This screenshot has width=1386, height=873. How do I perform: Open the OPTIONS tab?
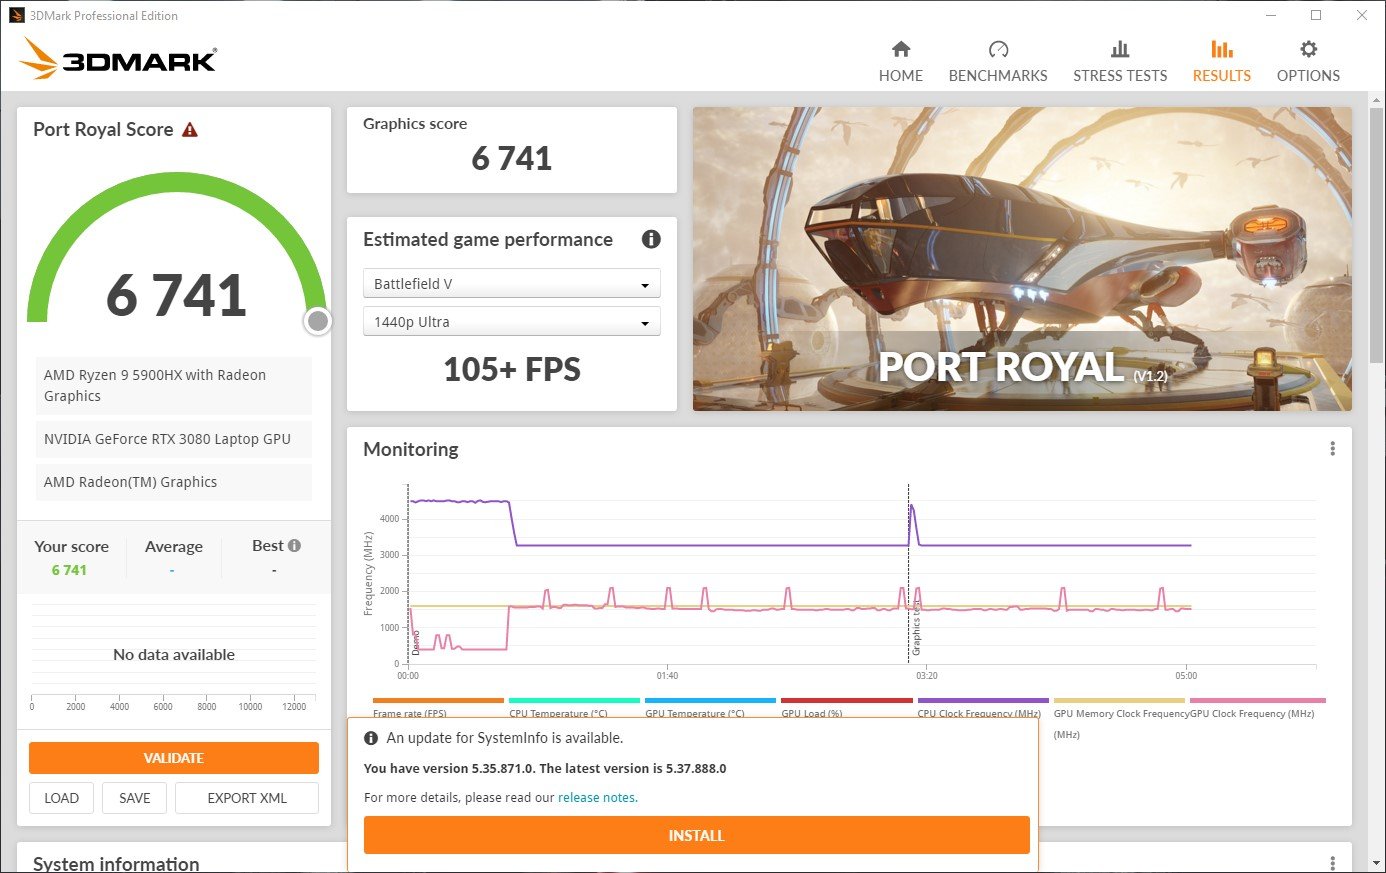(x=1308, y=62)
